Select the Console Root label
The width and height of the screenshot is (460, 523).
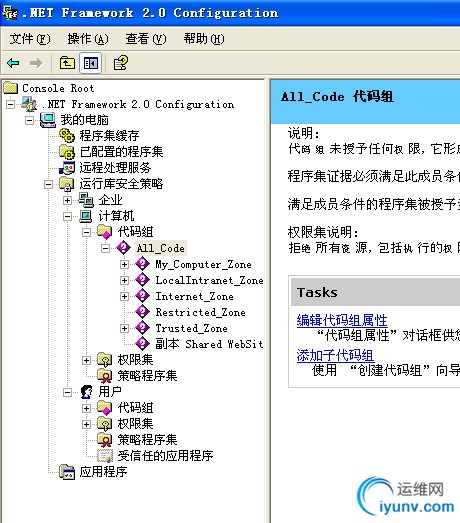(58, 88)
